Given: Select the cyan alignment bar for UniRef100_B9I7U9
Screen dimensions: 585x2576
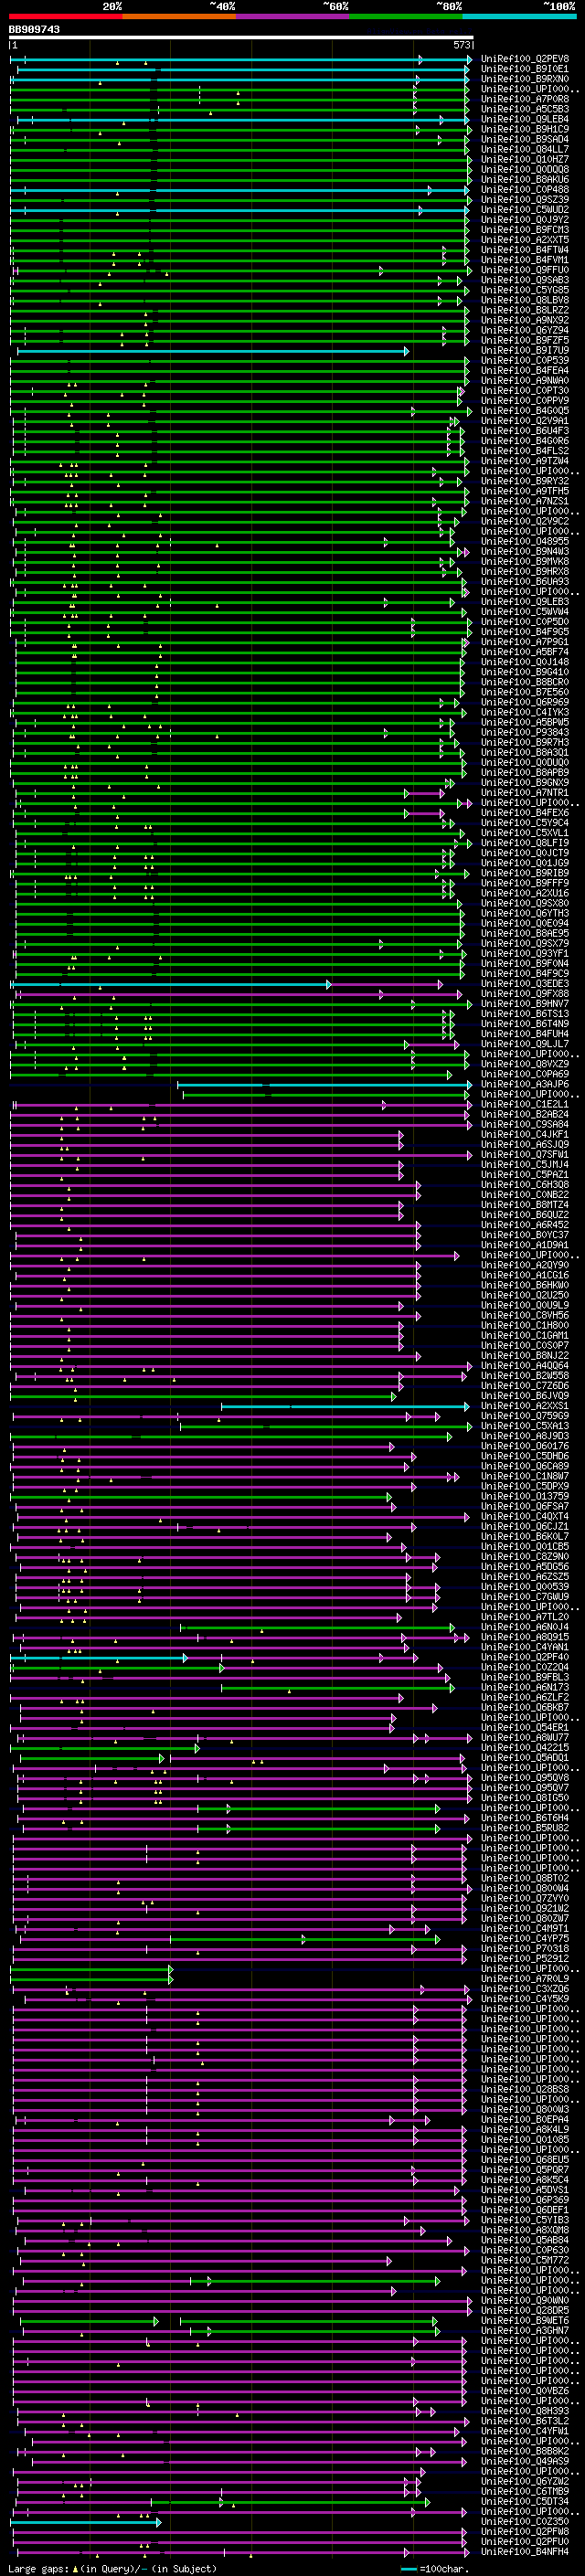Looking at the screenshot, I should [x=213, y=351].
